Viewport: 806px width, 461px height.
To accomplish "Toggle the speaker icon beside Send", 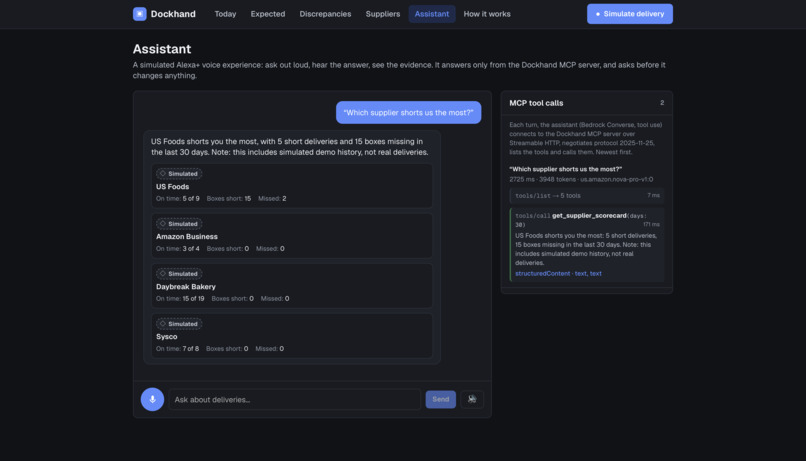I will click(472, 399).
